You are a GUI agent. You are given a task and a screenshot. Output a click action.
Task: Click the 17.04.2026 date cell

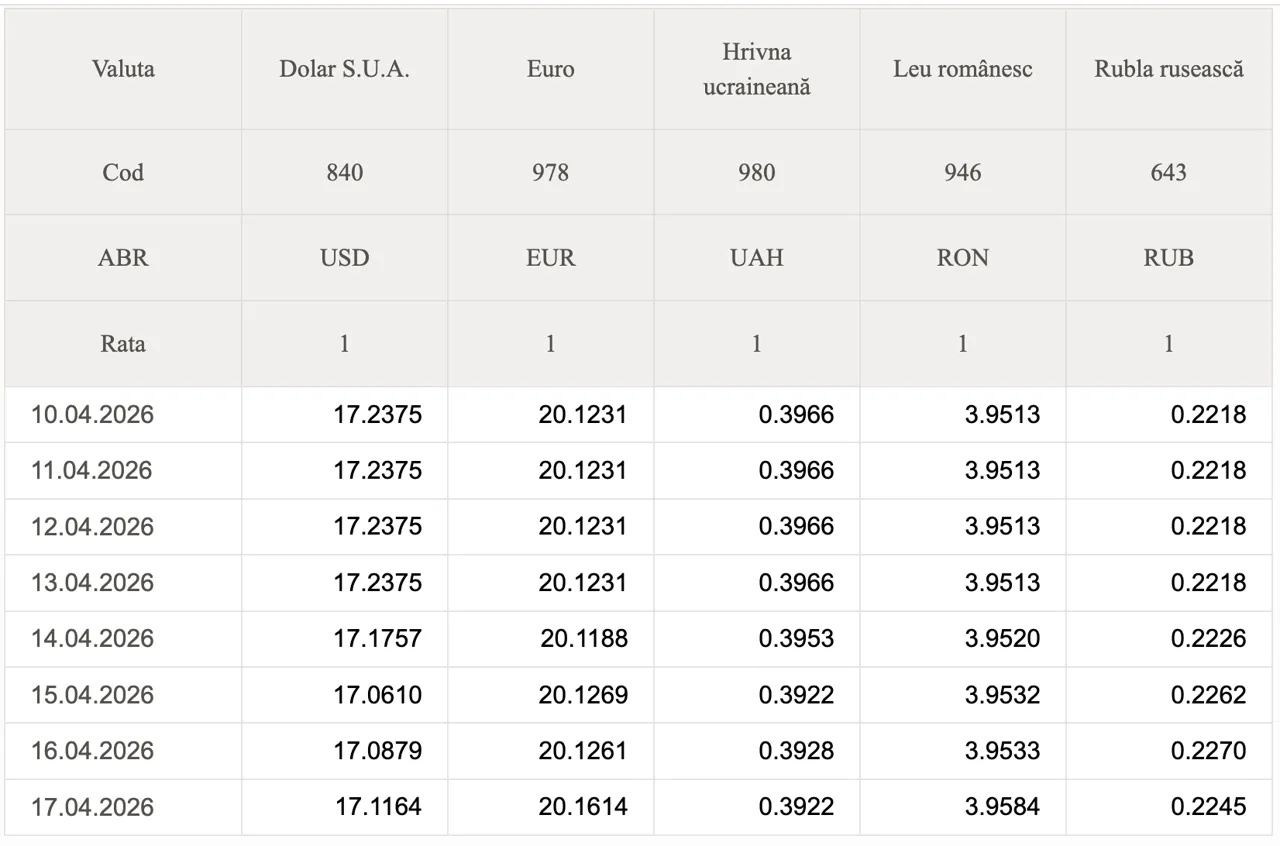92,807
